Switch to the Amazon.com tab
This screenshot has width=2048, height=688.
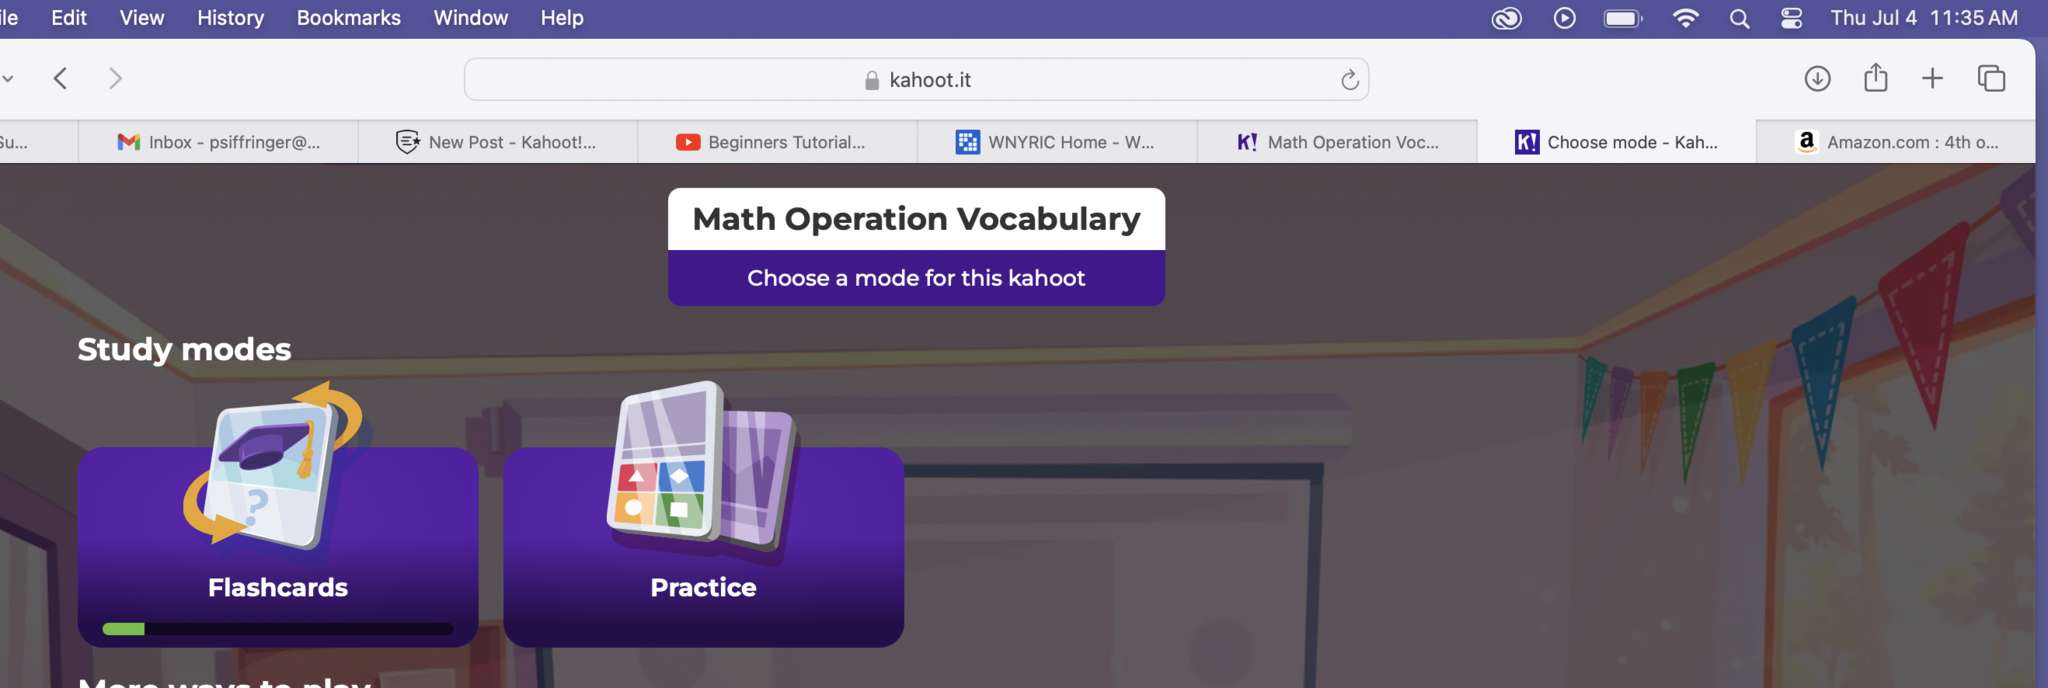coord(1896,142)
